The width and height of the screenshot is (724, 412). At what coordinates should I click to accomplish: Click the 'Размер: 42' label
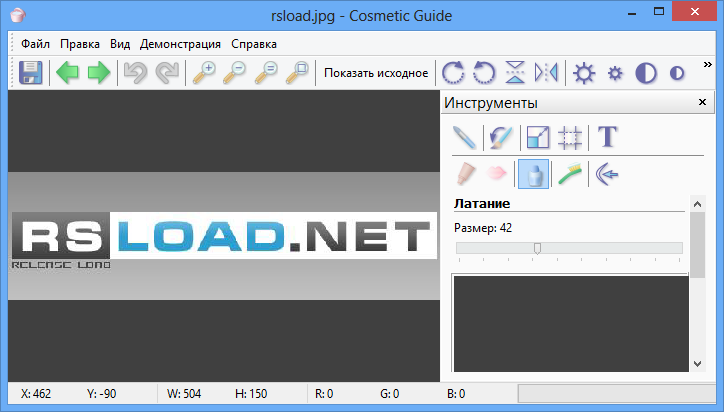click(x=483, y=228)
